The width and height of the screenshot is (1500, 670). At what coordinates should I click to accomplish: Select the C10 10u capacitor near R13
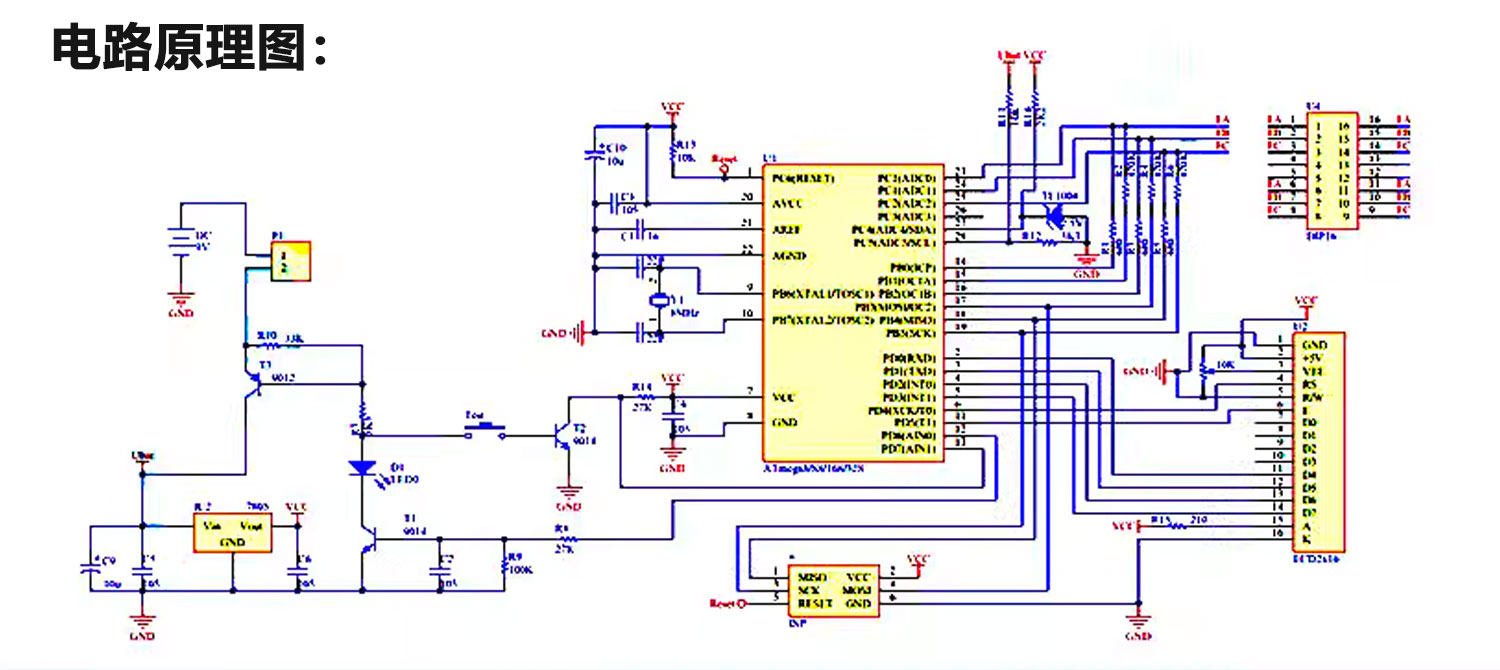point(595,155)
